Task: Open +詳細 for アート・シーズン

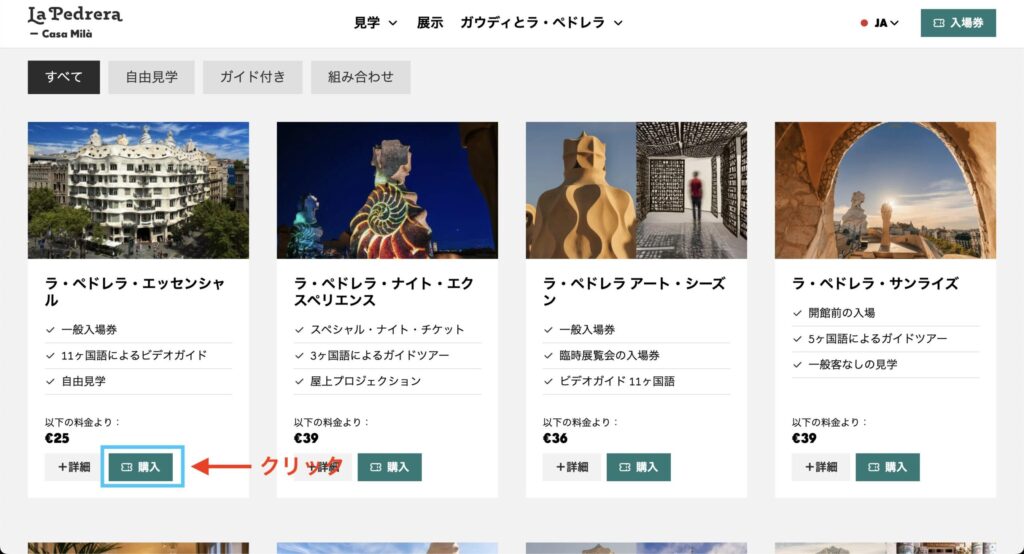Action: tap(571, 467)
